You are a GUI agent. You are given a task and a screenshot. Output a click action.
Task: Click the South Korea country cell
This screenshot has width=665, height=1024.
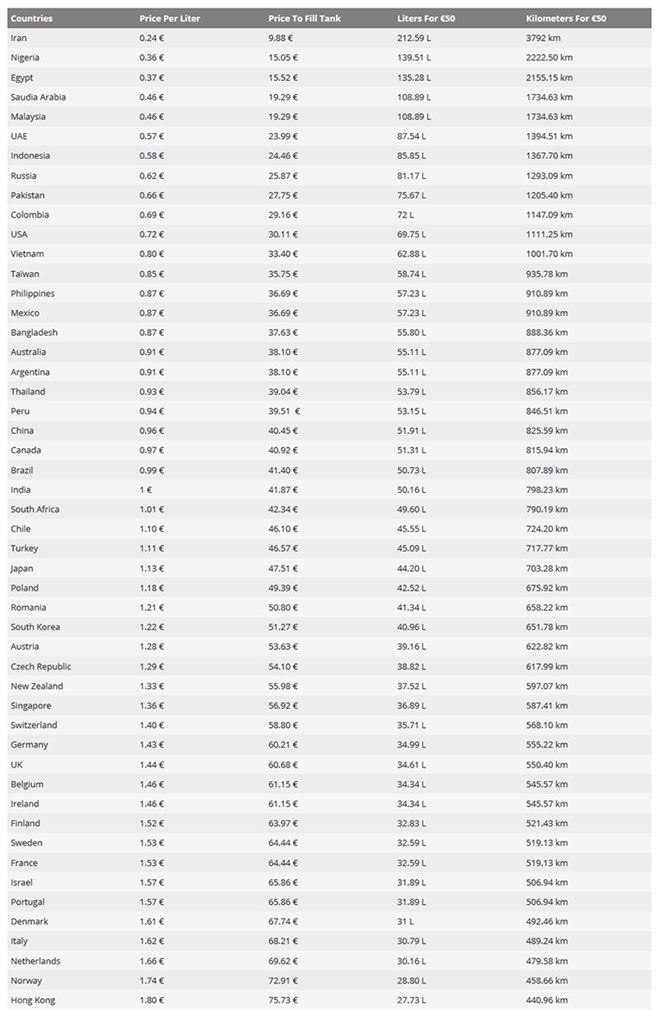(x=36, y=627)
